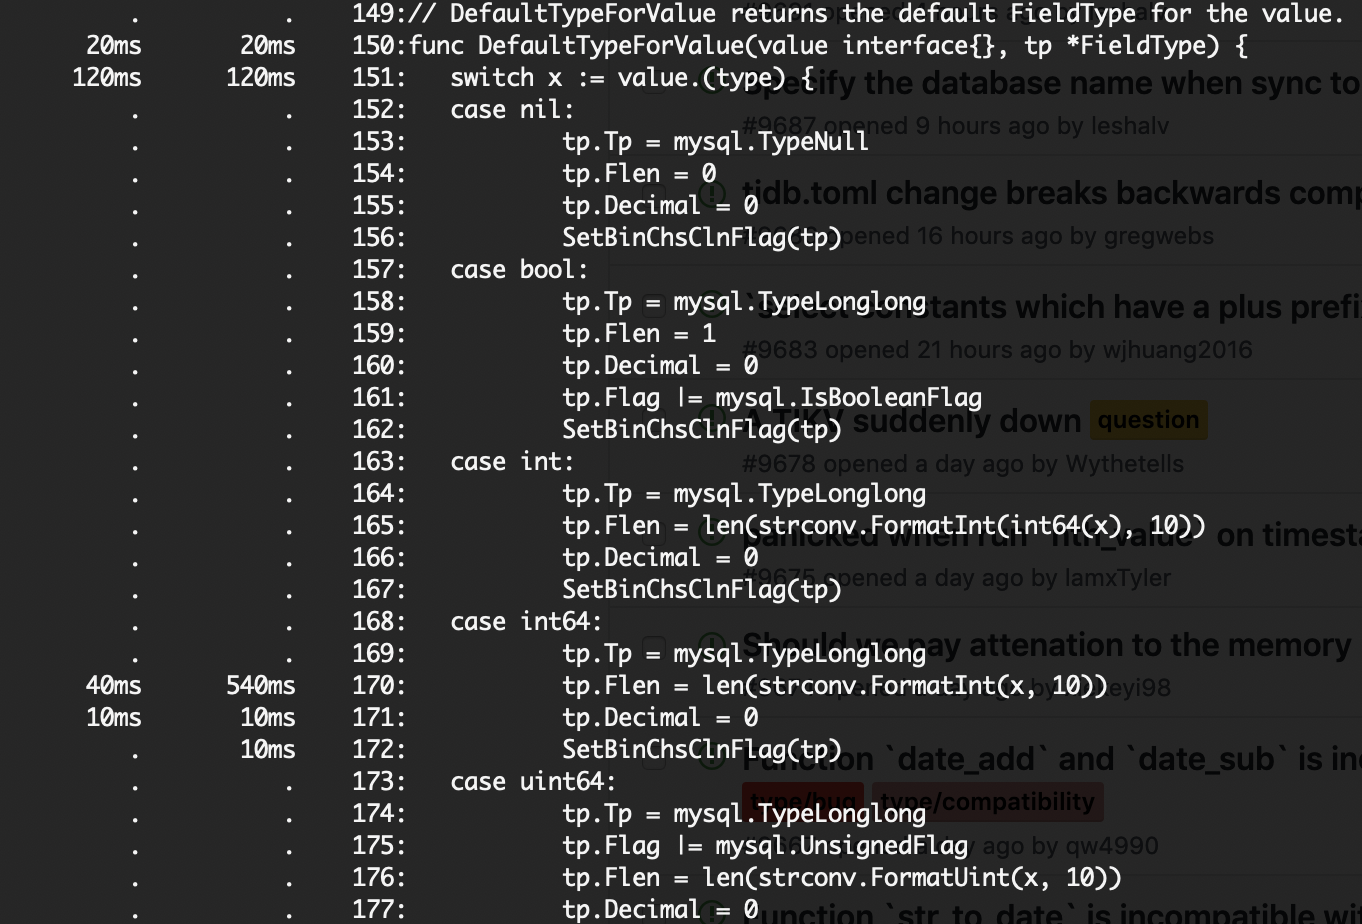Screen dimensions: 1362x924
Task: Click the 'case bool:' line 157
Action: [520, 270]
